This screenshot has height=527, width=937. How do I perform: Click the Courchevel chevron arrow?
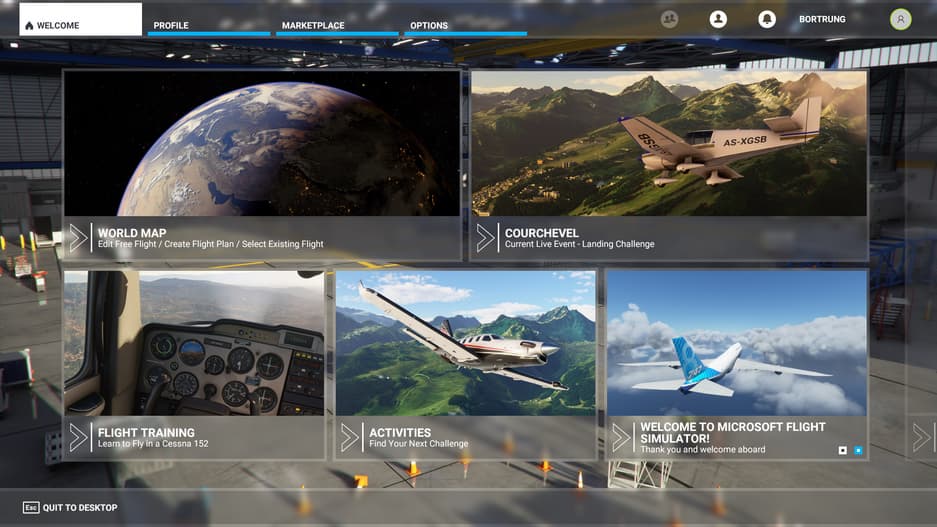pos(485,238)
